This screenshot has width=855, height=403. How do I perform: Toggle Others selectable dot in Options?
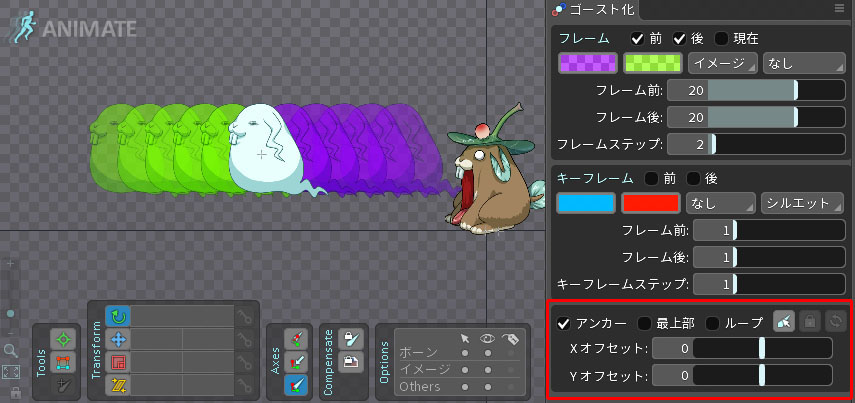click(465, 387)
